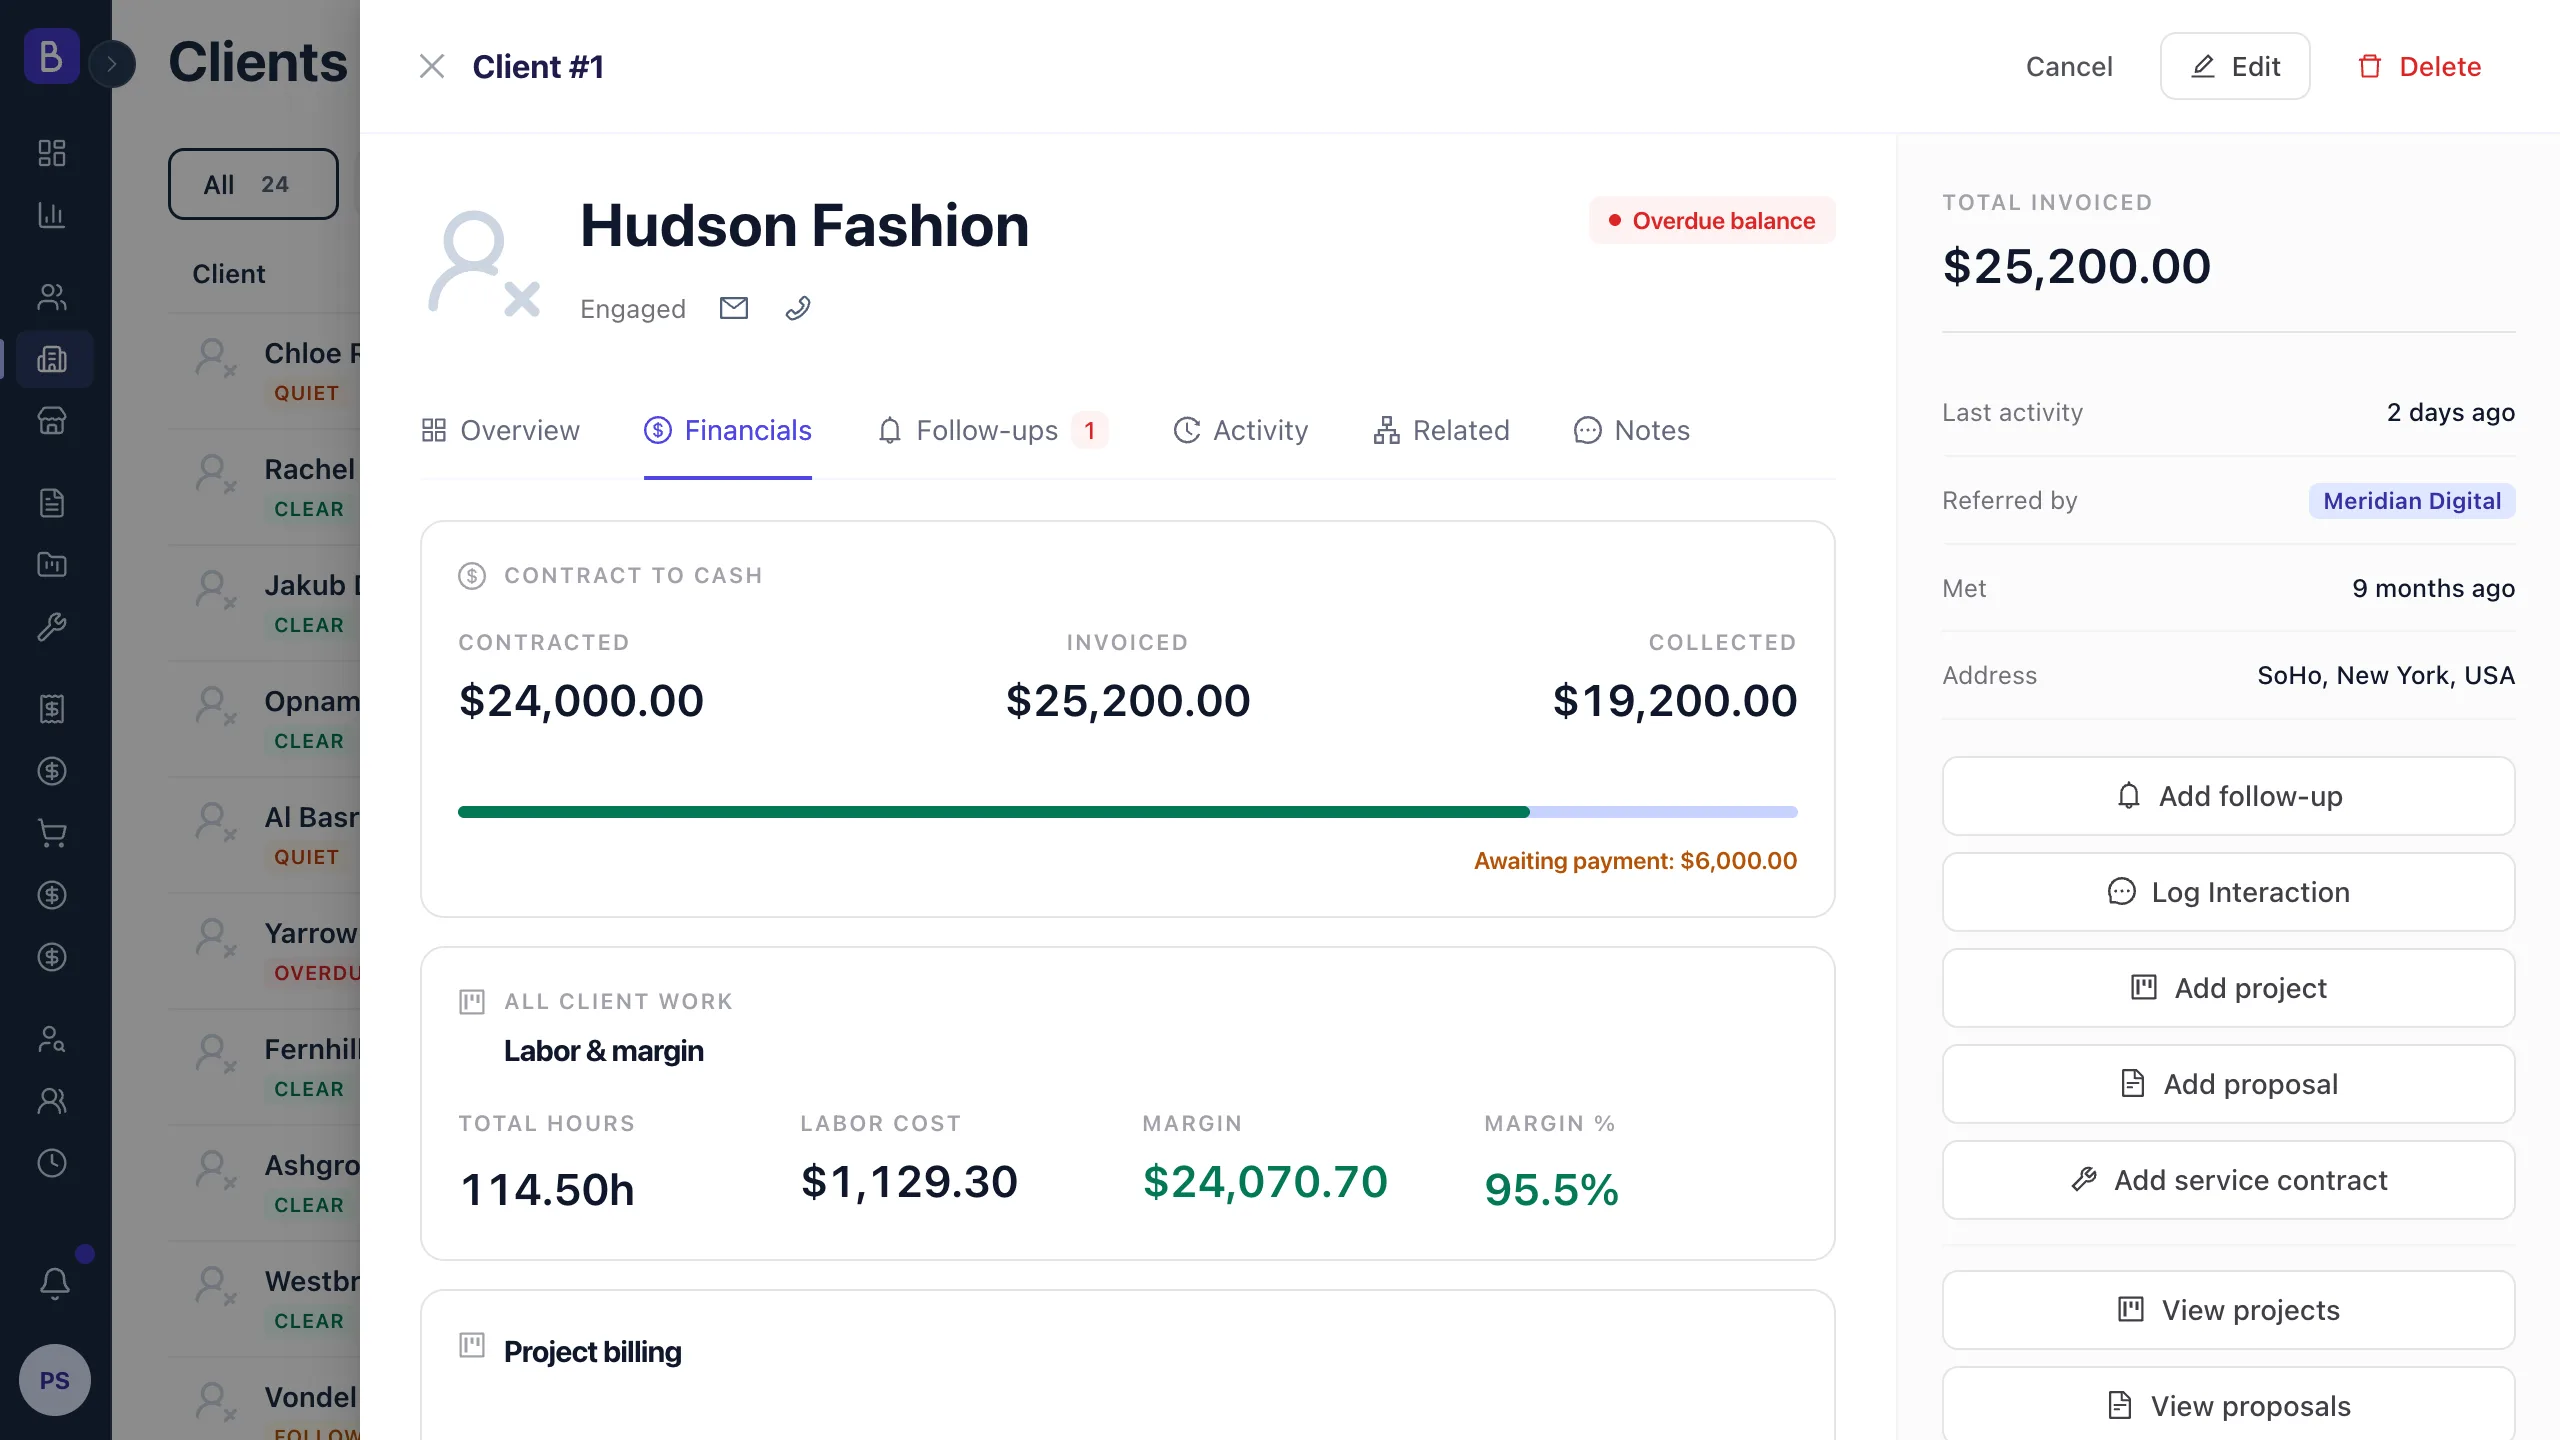
Task: Select the All 24 filter in Clients list
Action: click(253, 184)
